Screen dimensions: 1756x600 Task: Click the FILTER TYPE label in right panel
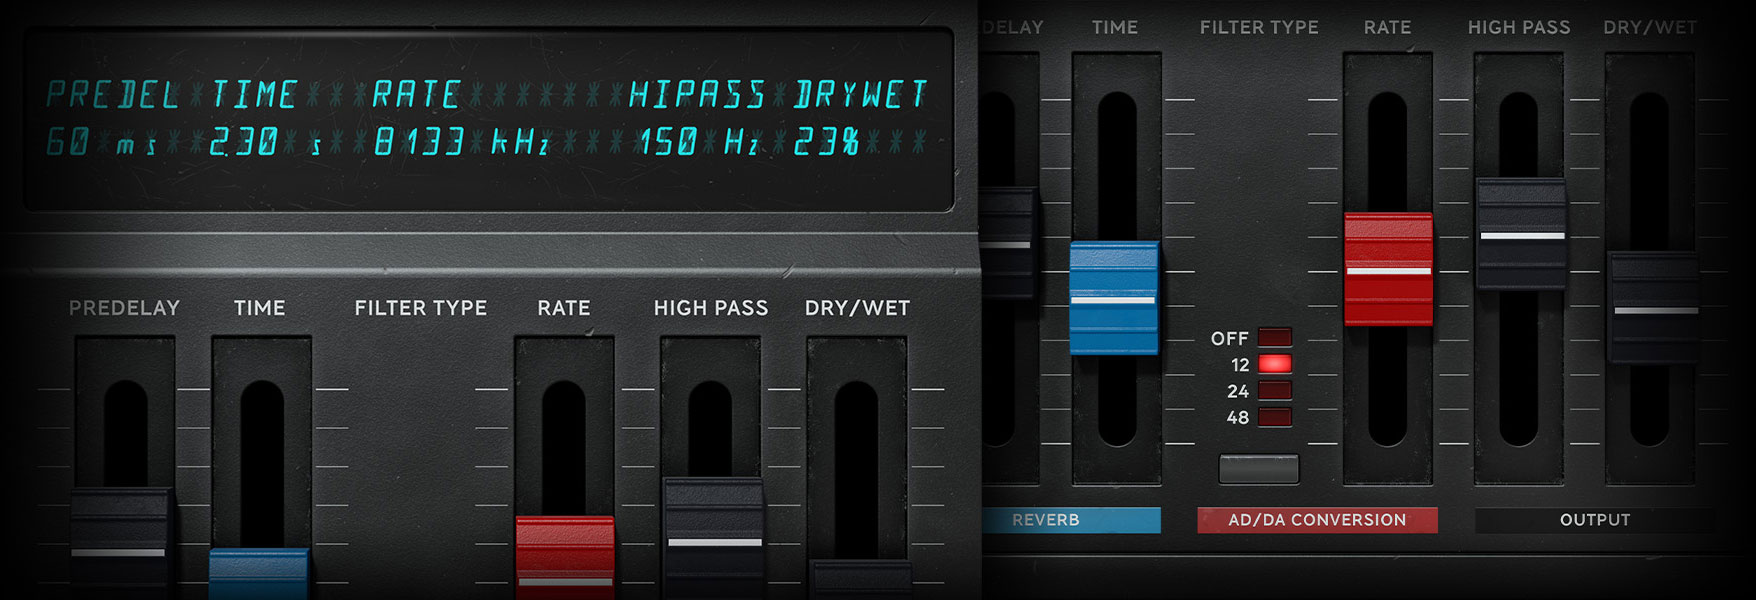tap(1259, 28)
